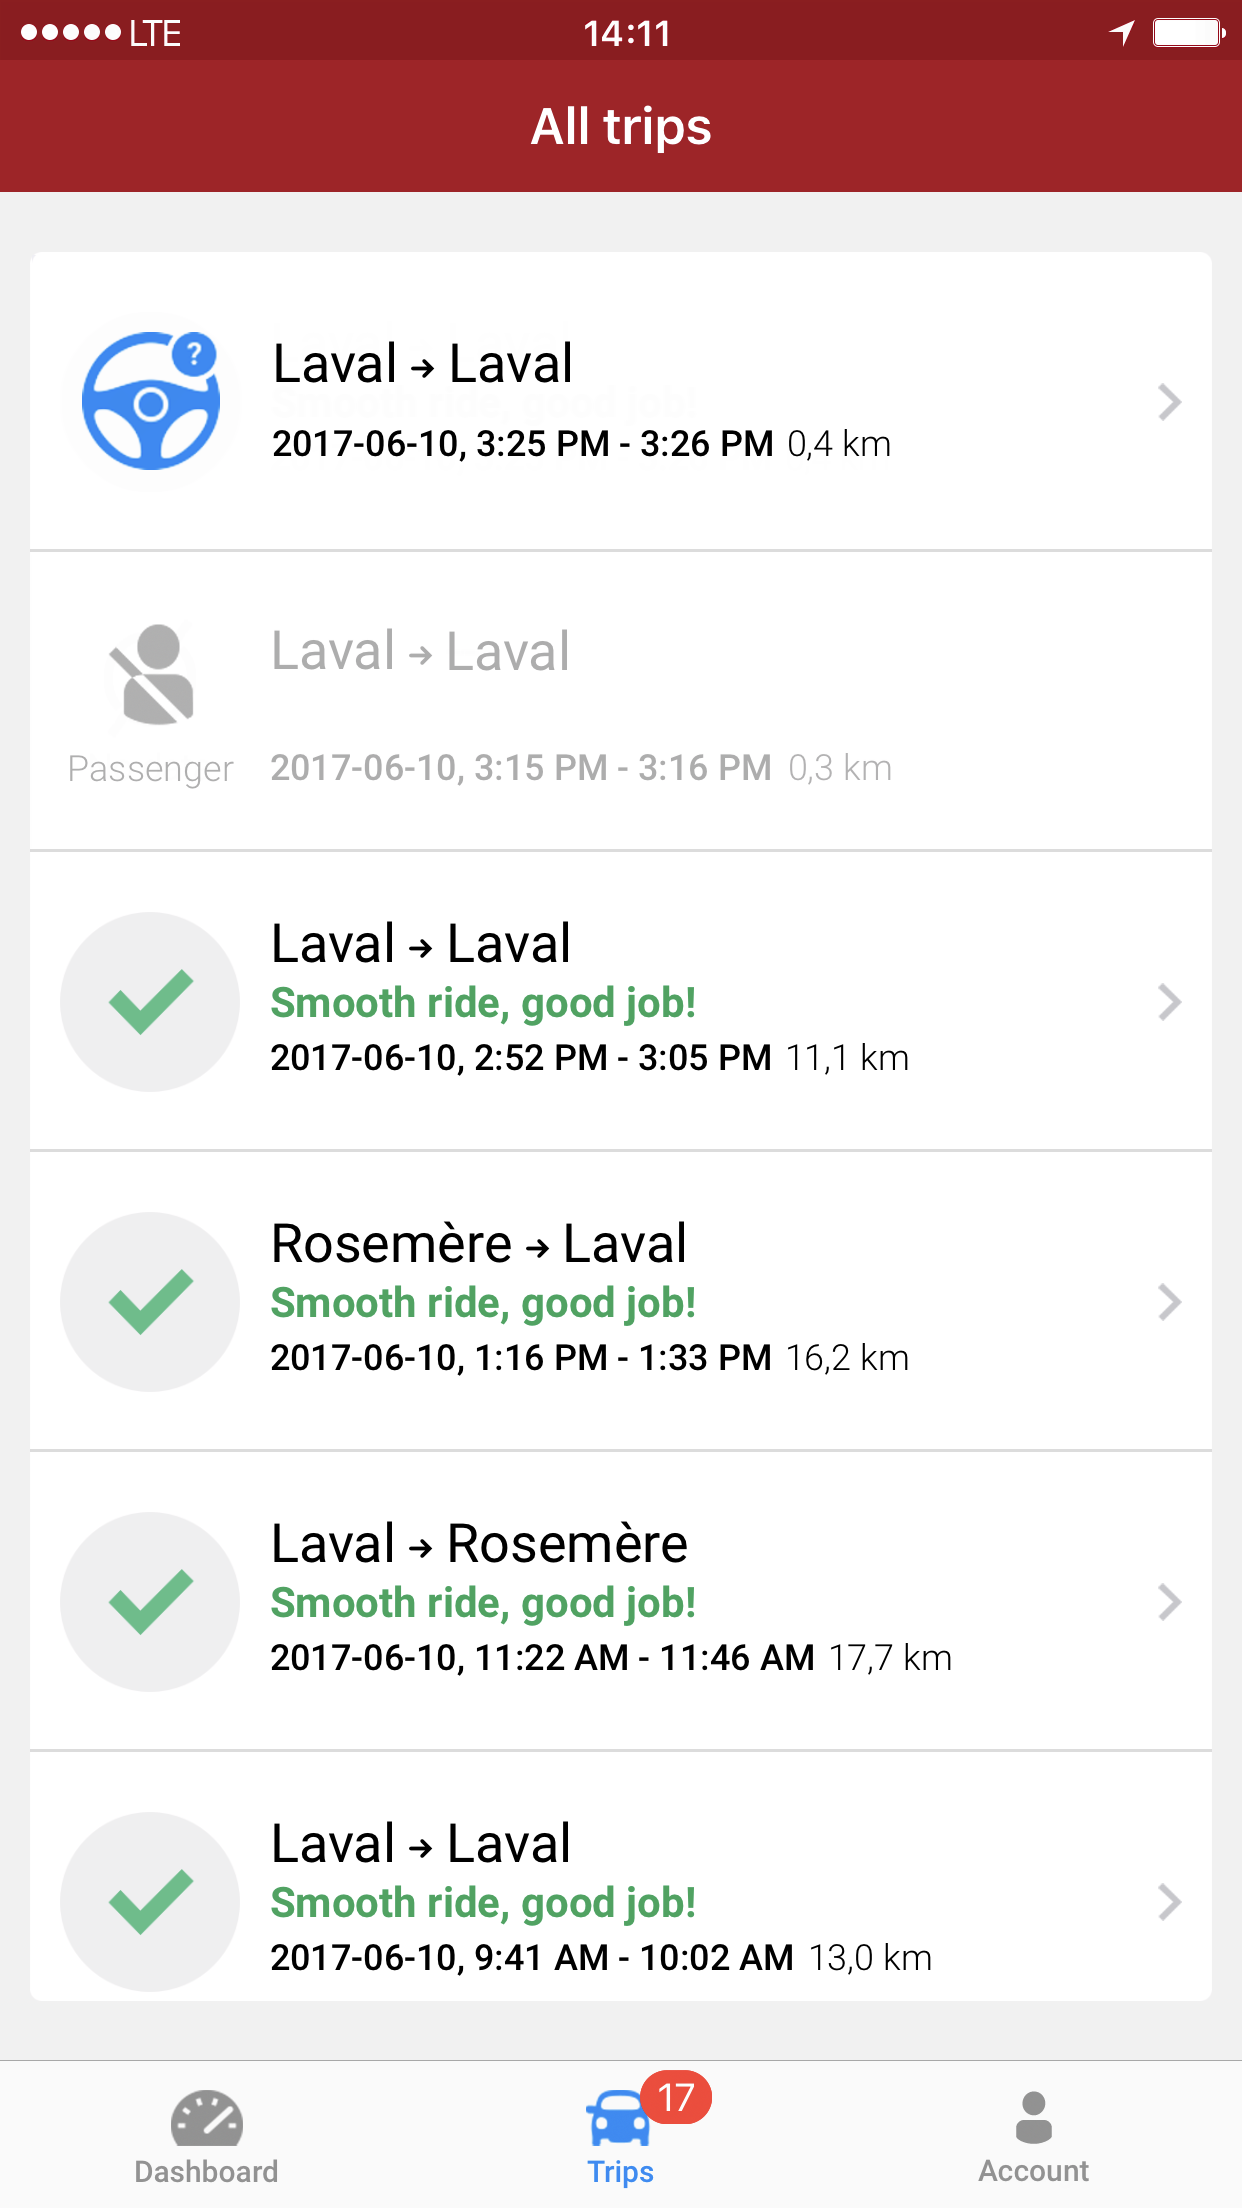Open the Trips tab
The image size is (1242, 2208).
coord(619,2136)
